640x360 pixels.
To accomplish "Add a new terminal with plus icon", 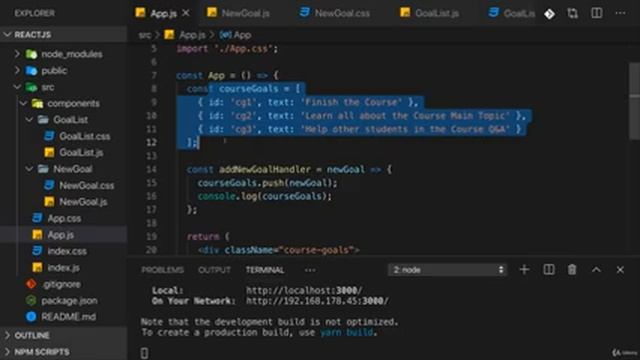I will tap(524, 269).
